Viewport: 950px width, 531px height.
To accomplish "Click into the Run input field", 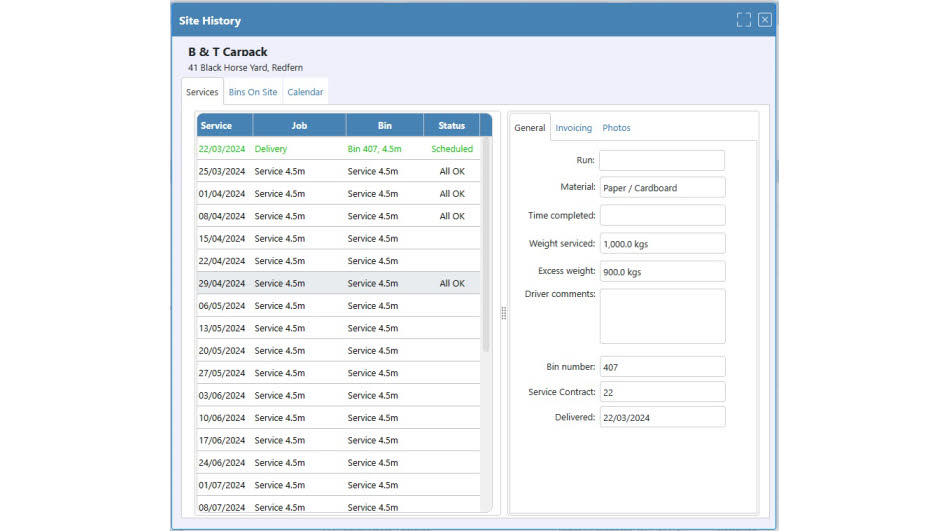I will click(x=662, y=160).
